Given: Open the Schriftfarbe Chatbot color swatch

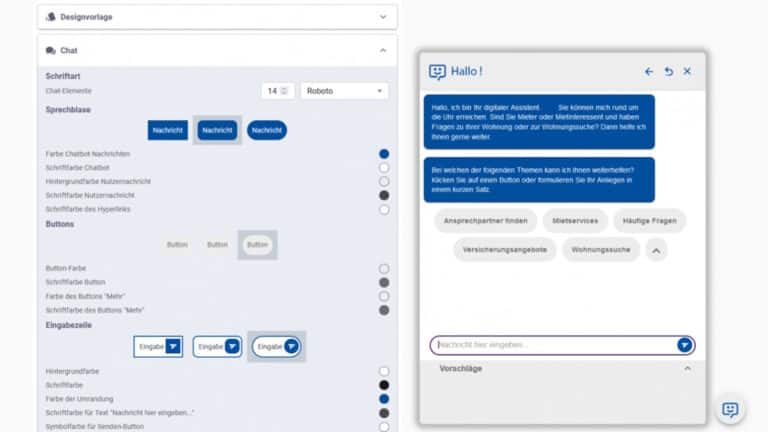Looking at the screenshot, I should tap(384, 168).
